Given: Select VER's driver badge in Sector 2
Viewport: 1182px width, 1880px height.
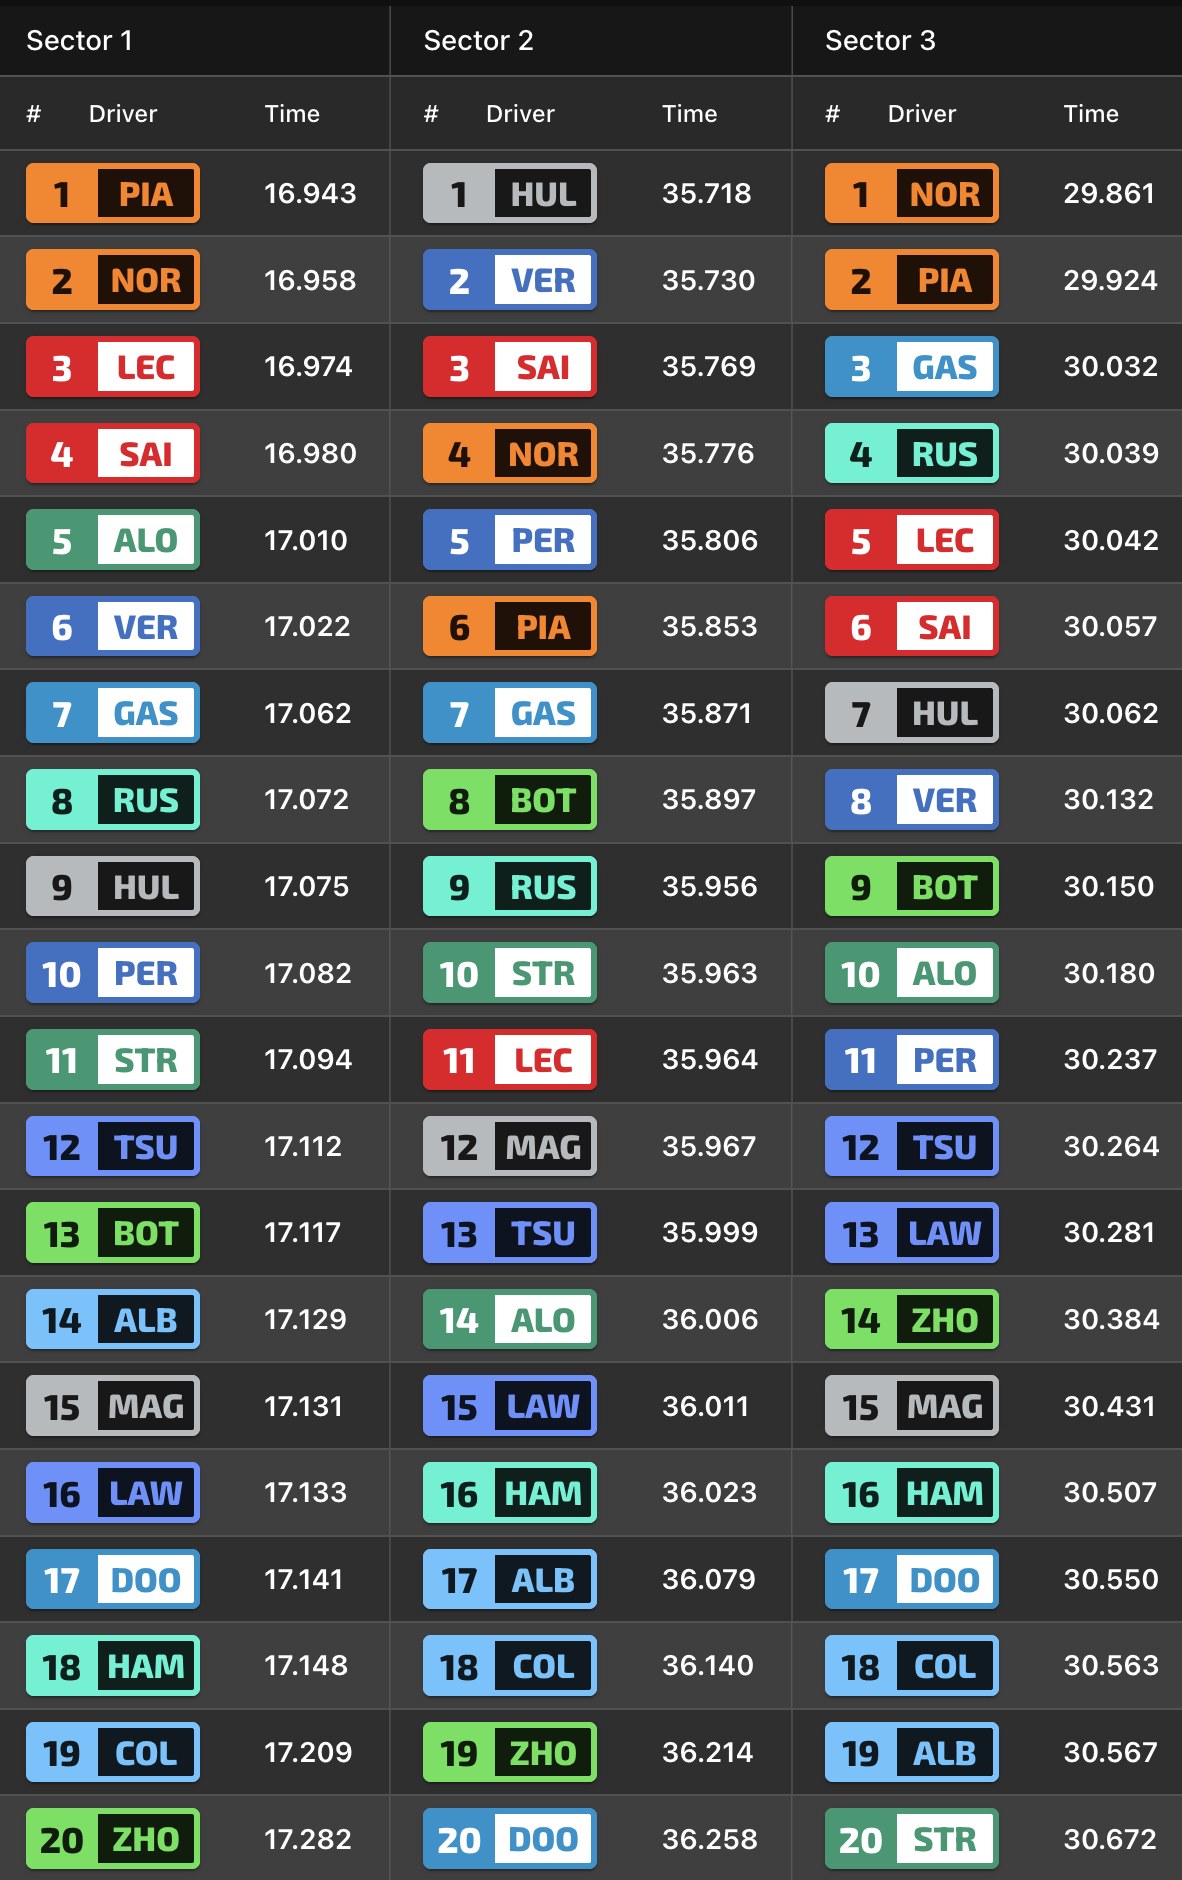Looking at the screenshot, I should [510, 280].
